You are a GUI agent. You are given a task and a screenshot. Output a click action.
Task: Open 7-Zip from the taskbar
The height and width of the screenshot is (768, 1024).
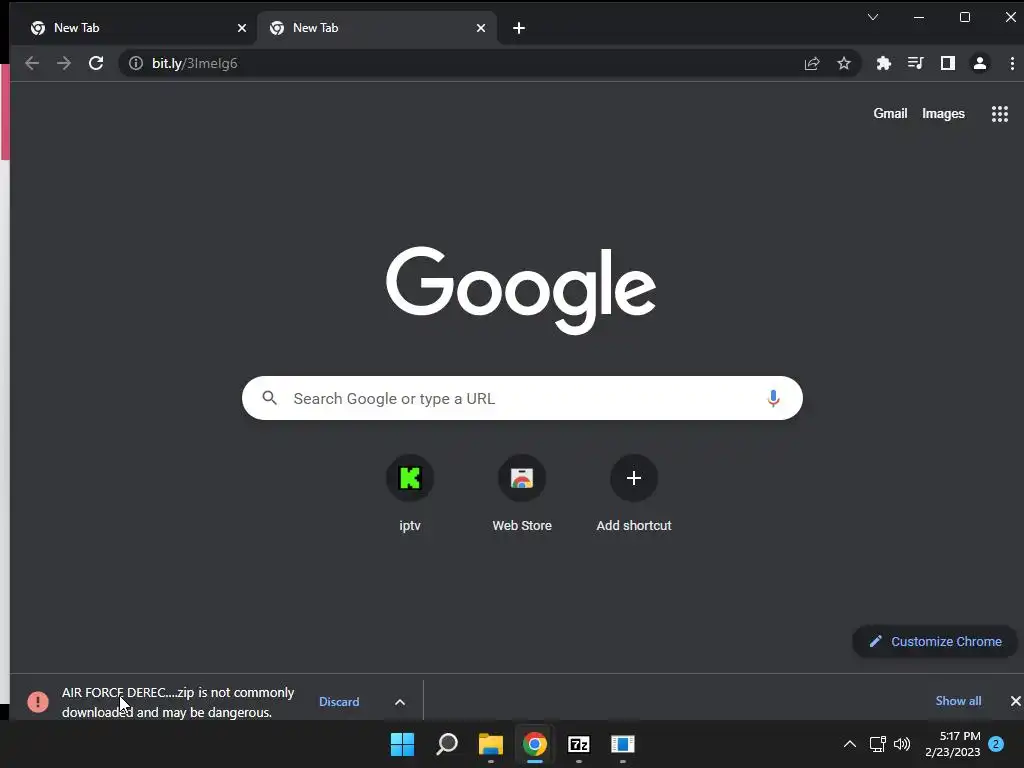[x=579, y=744]
